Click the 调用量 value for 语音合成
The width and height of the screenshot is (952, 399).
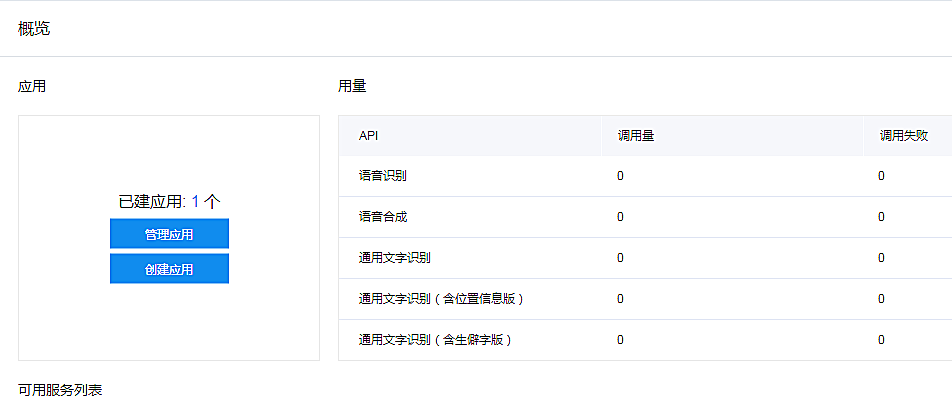click(620, 217)
